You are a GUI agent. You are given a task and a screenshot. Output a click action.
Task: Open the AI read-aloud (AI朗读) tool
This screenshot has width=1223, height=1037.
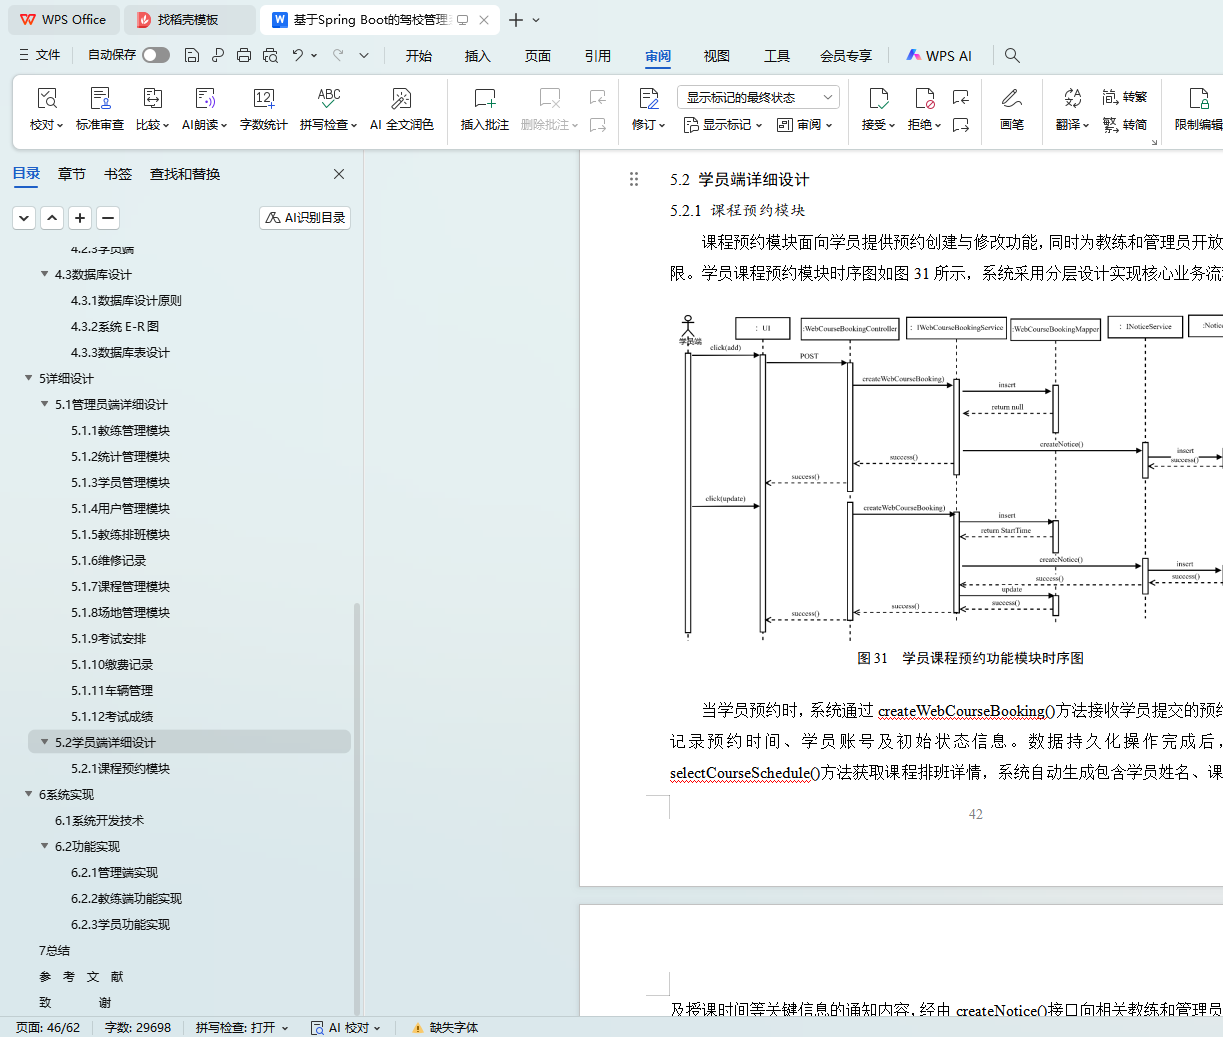[204, 99]
